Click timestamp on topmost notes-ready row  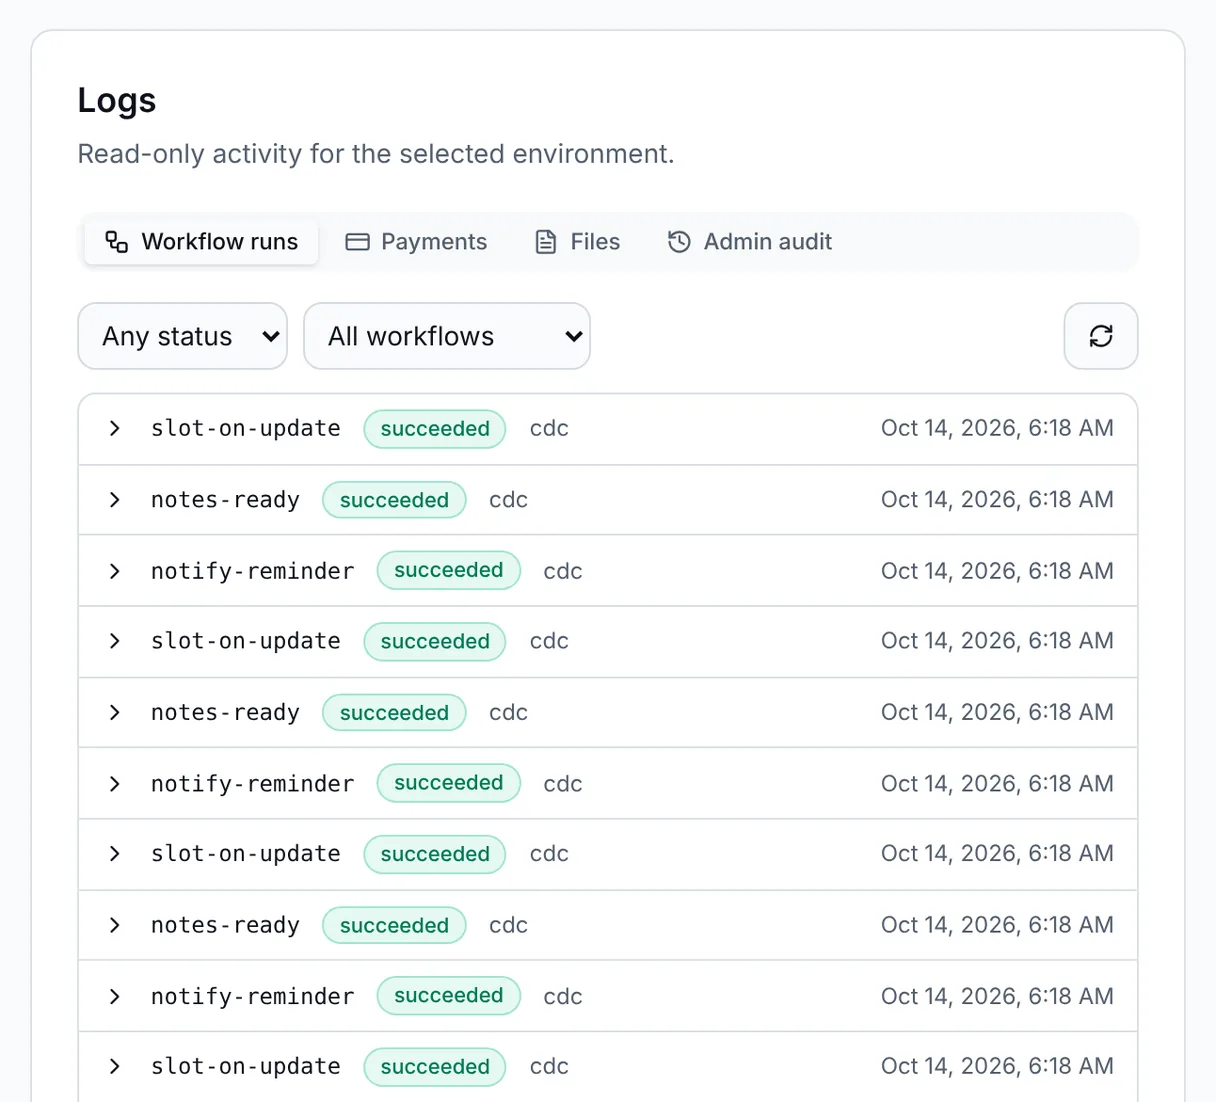(997, 499)
